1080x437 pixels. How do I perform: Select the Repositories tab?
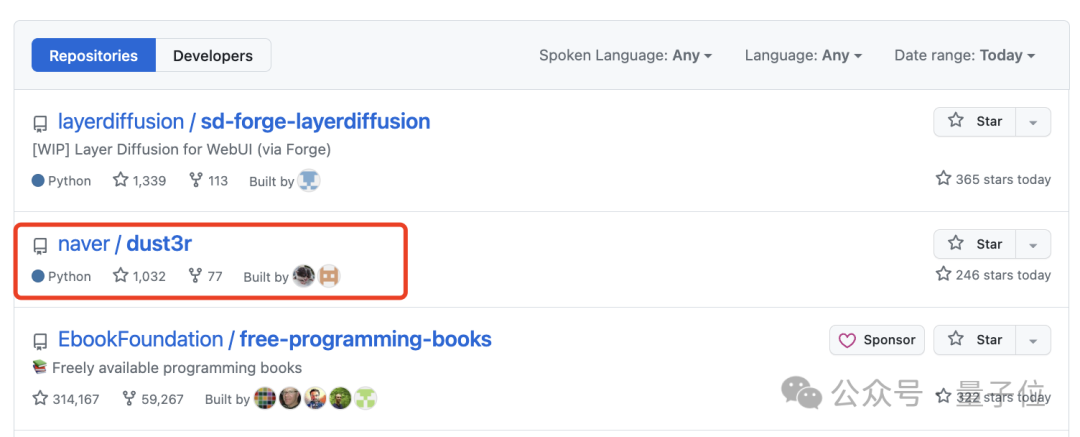94,56
